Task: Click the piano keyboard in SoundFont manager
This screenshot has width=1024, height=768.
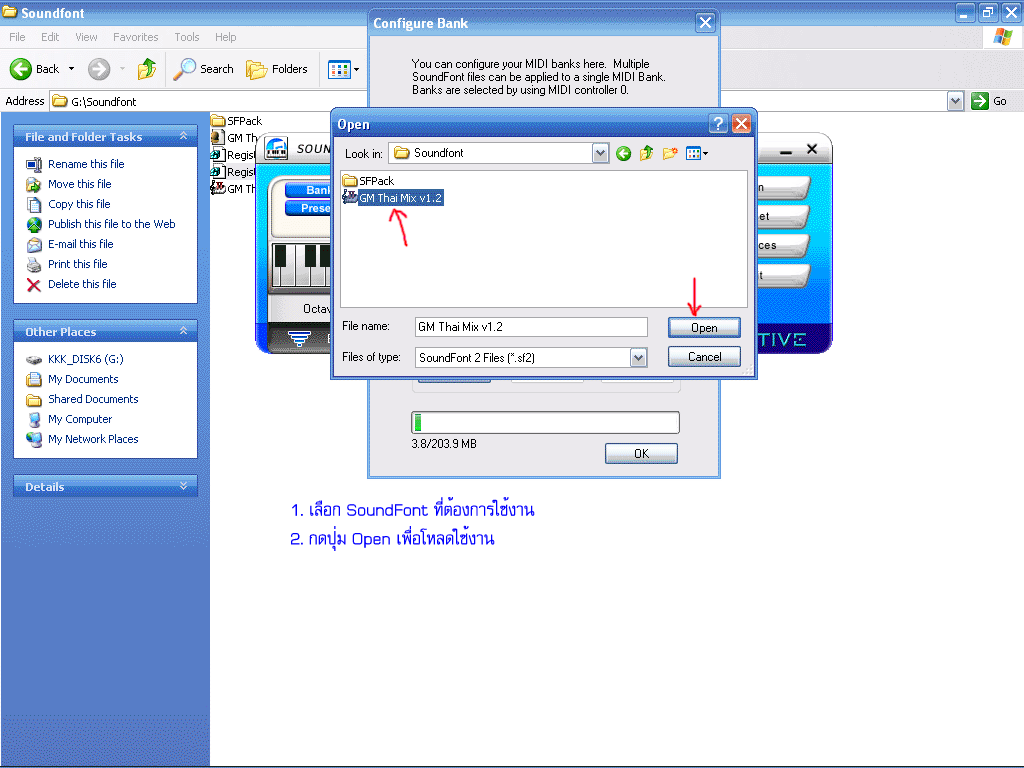Action: (x=301, y=265)
